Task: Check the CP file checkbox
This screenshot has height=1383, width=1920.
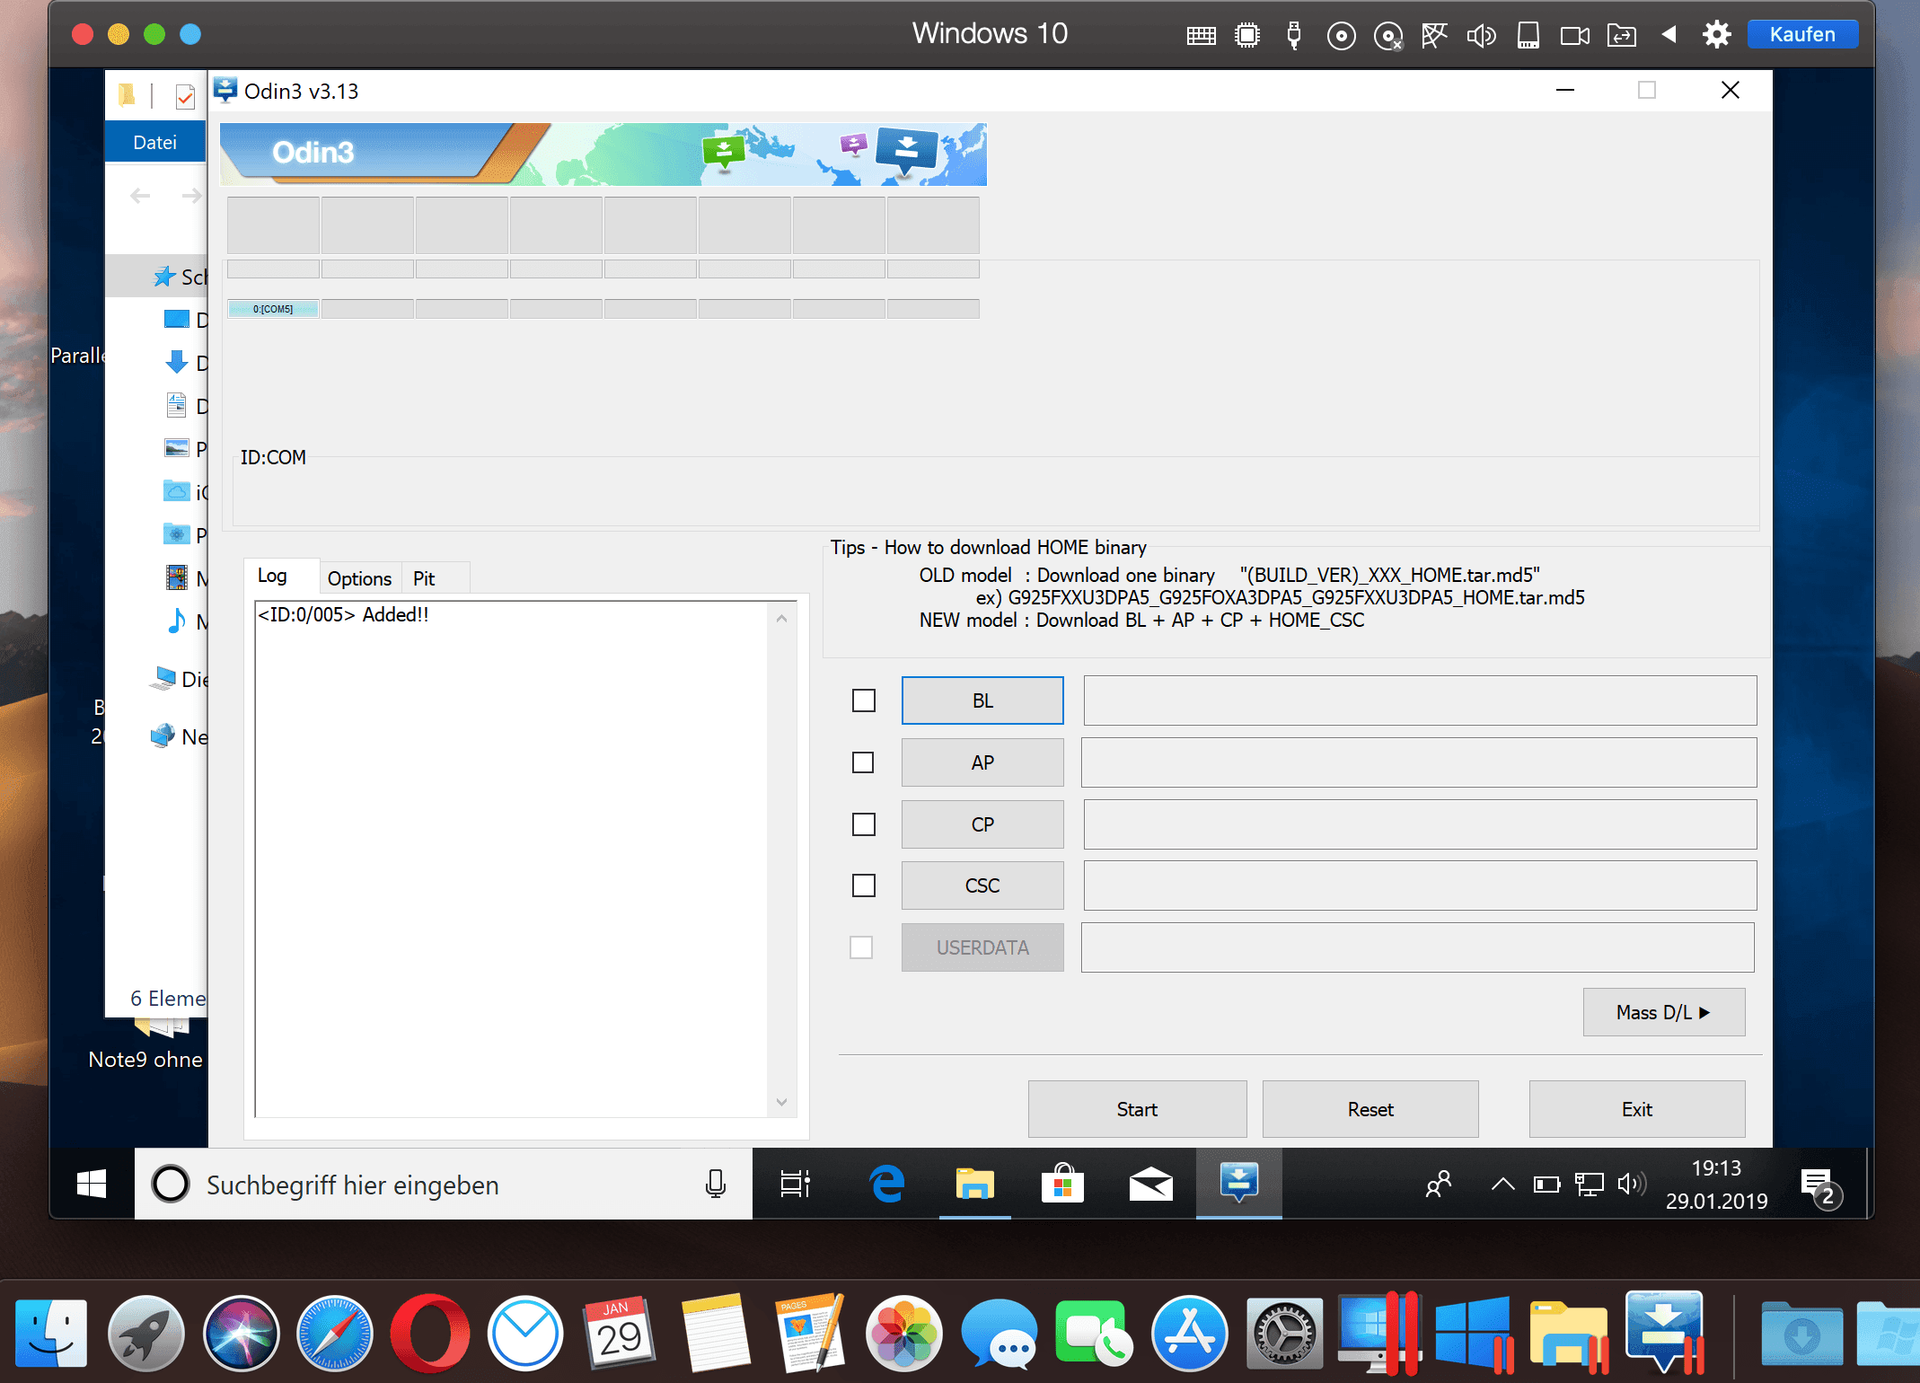Action: pos(864,824)
